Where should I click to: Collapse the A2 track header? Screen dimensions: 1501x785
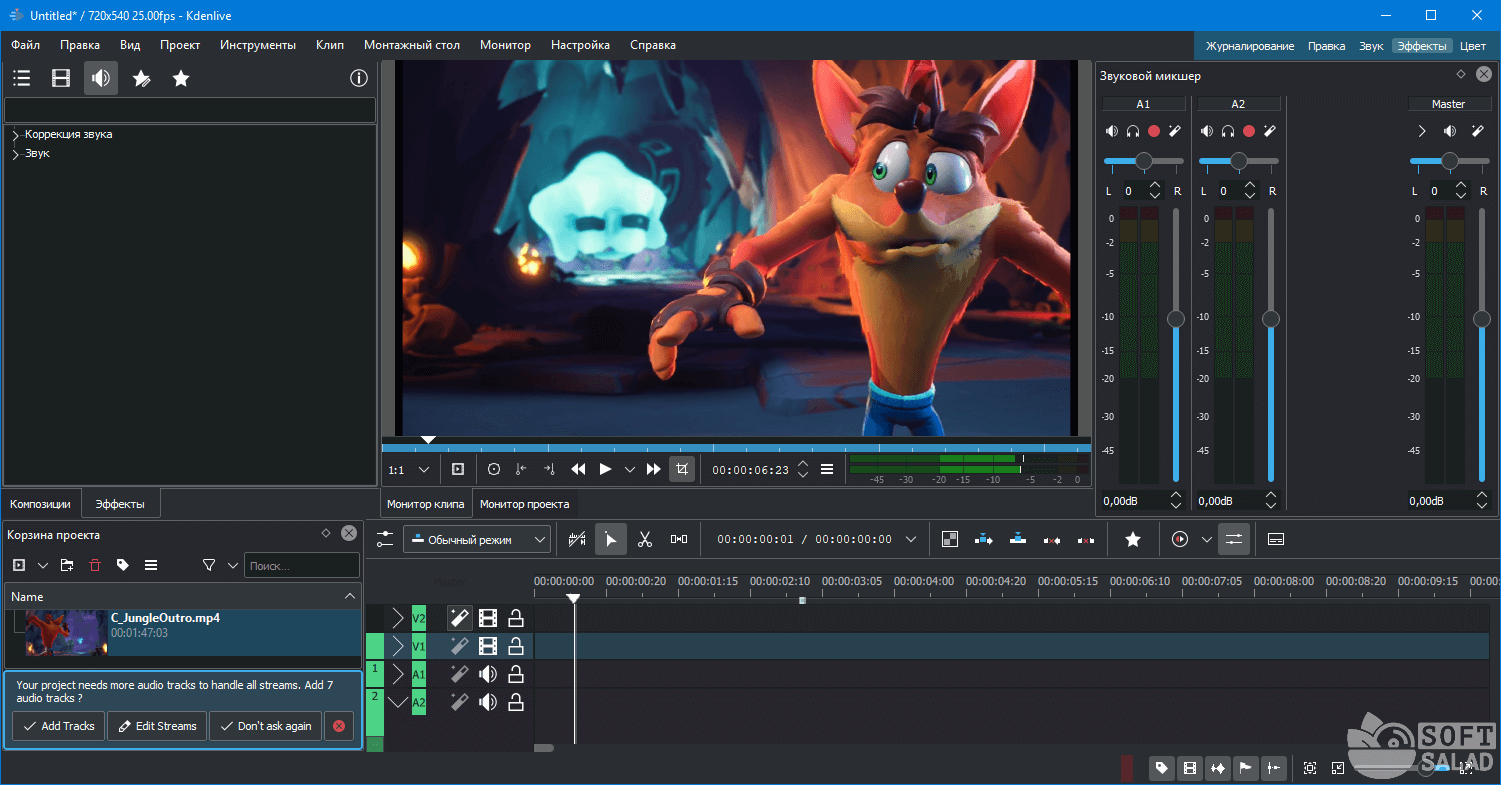[x=398, y=702]
